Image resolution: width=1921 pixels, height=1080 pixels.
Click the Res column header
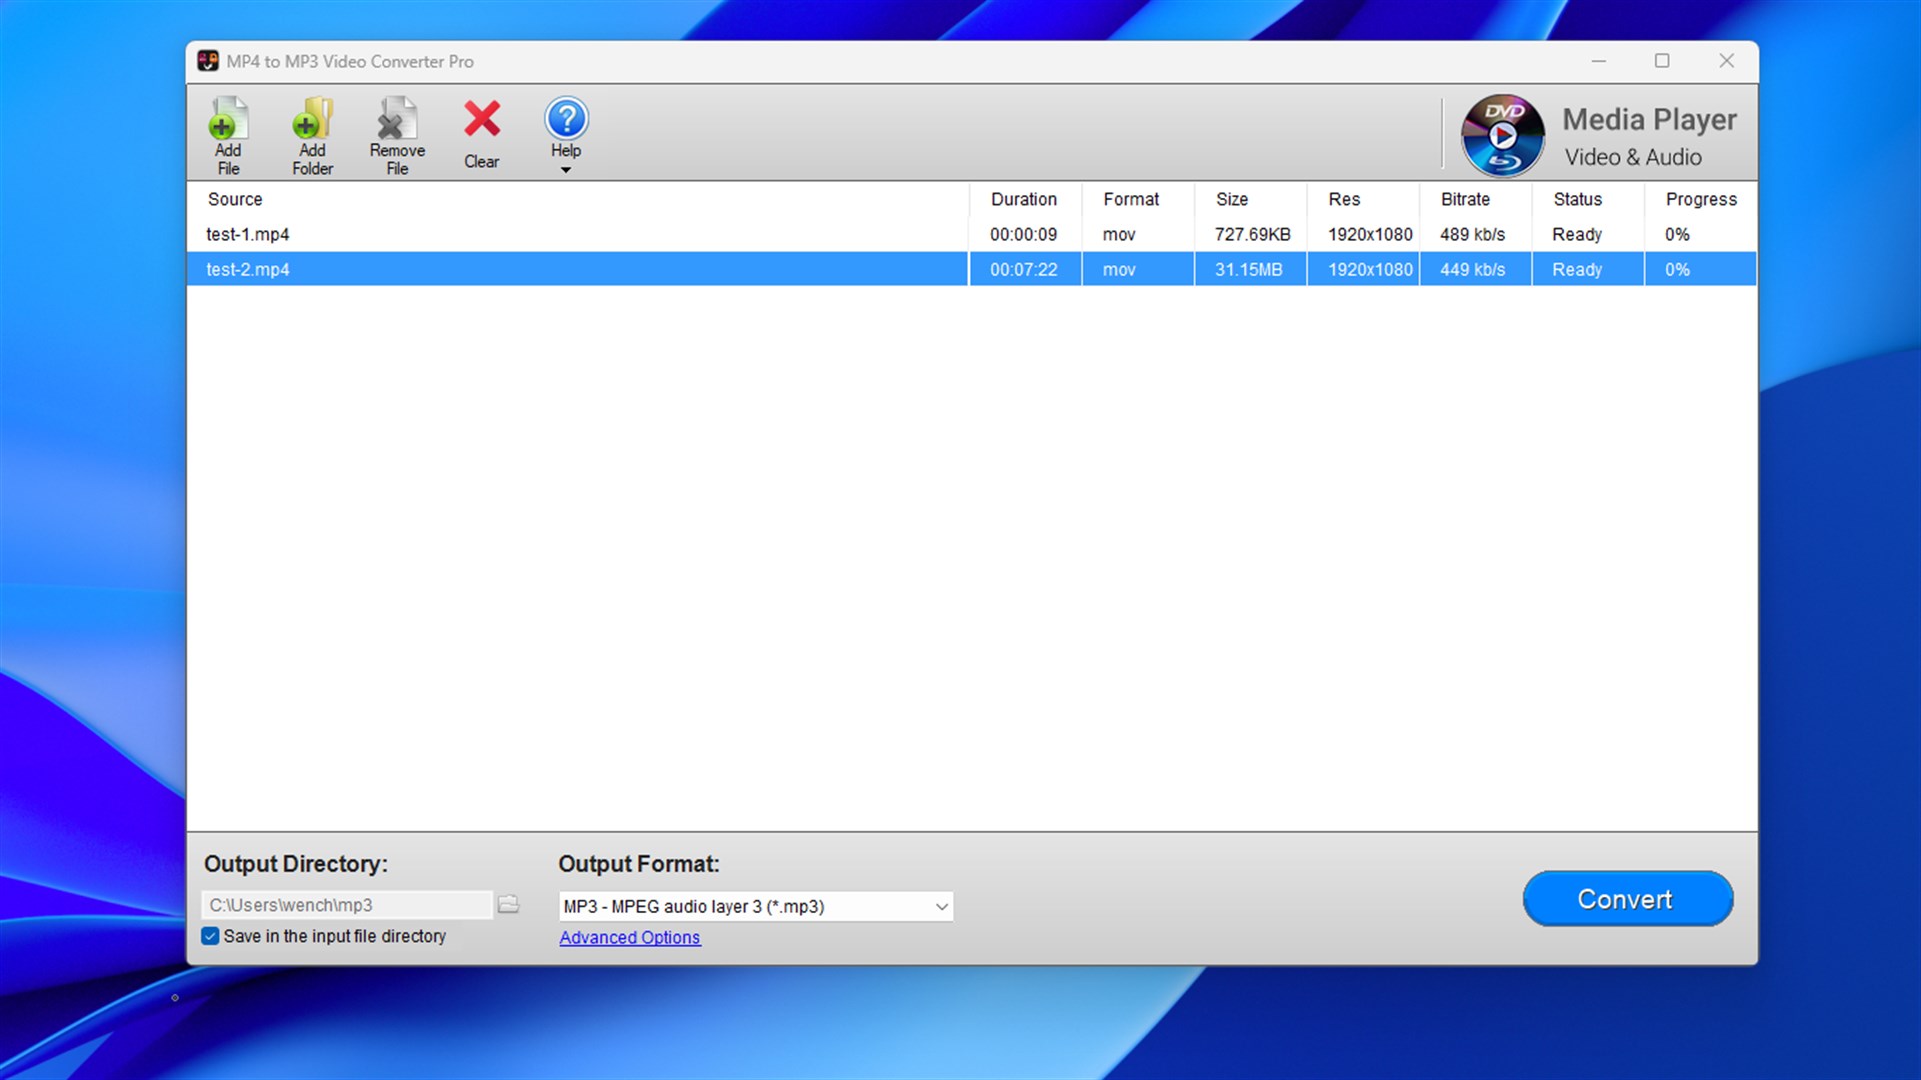(1363, 199)
